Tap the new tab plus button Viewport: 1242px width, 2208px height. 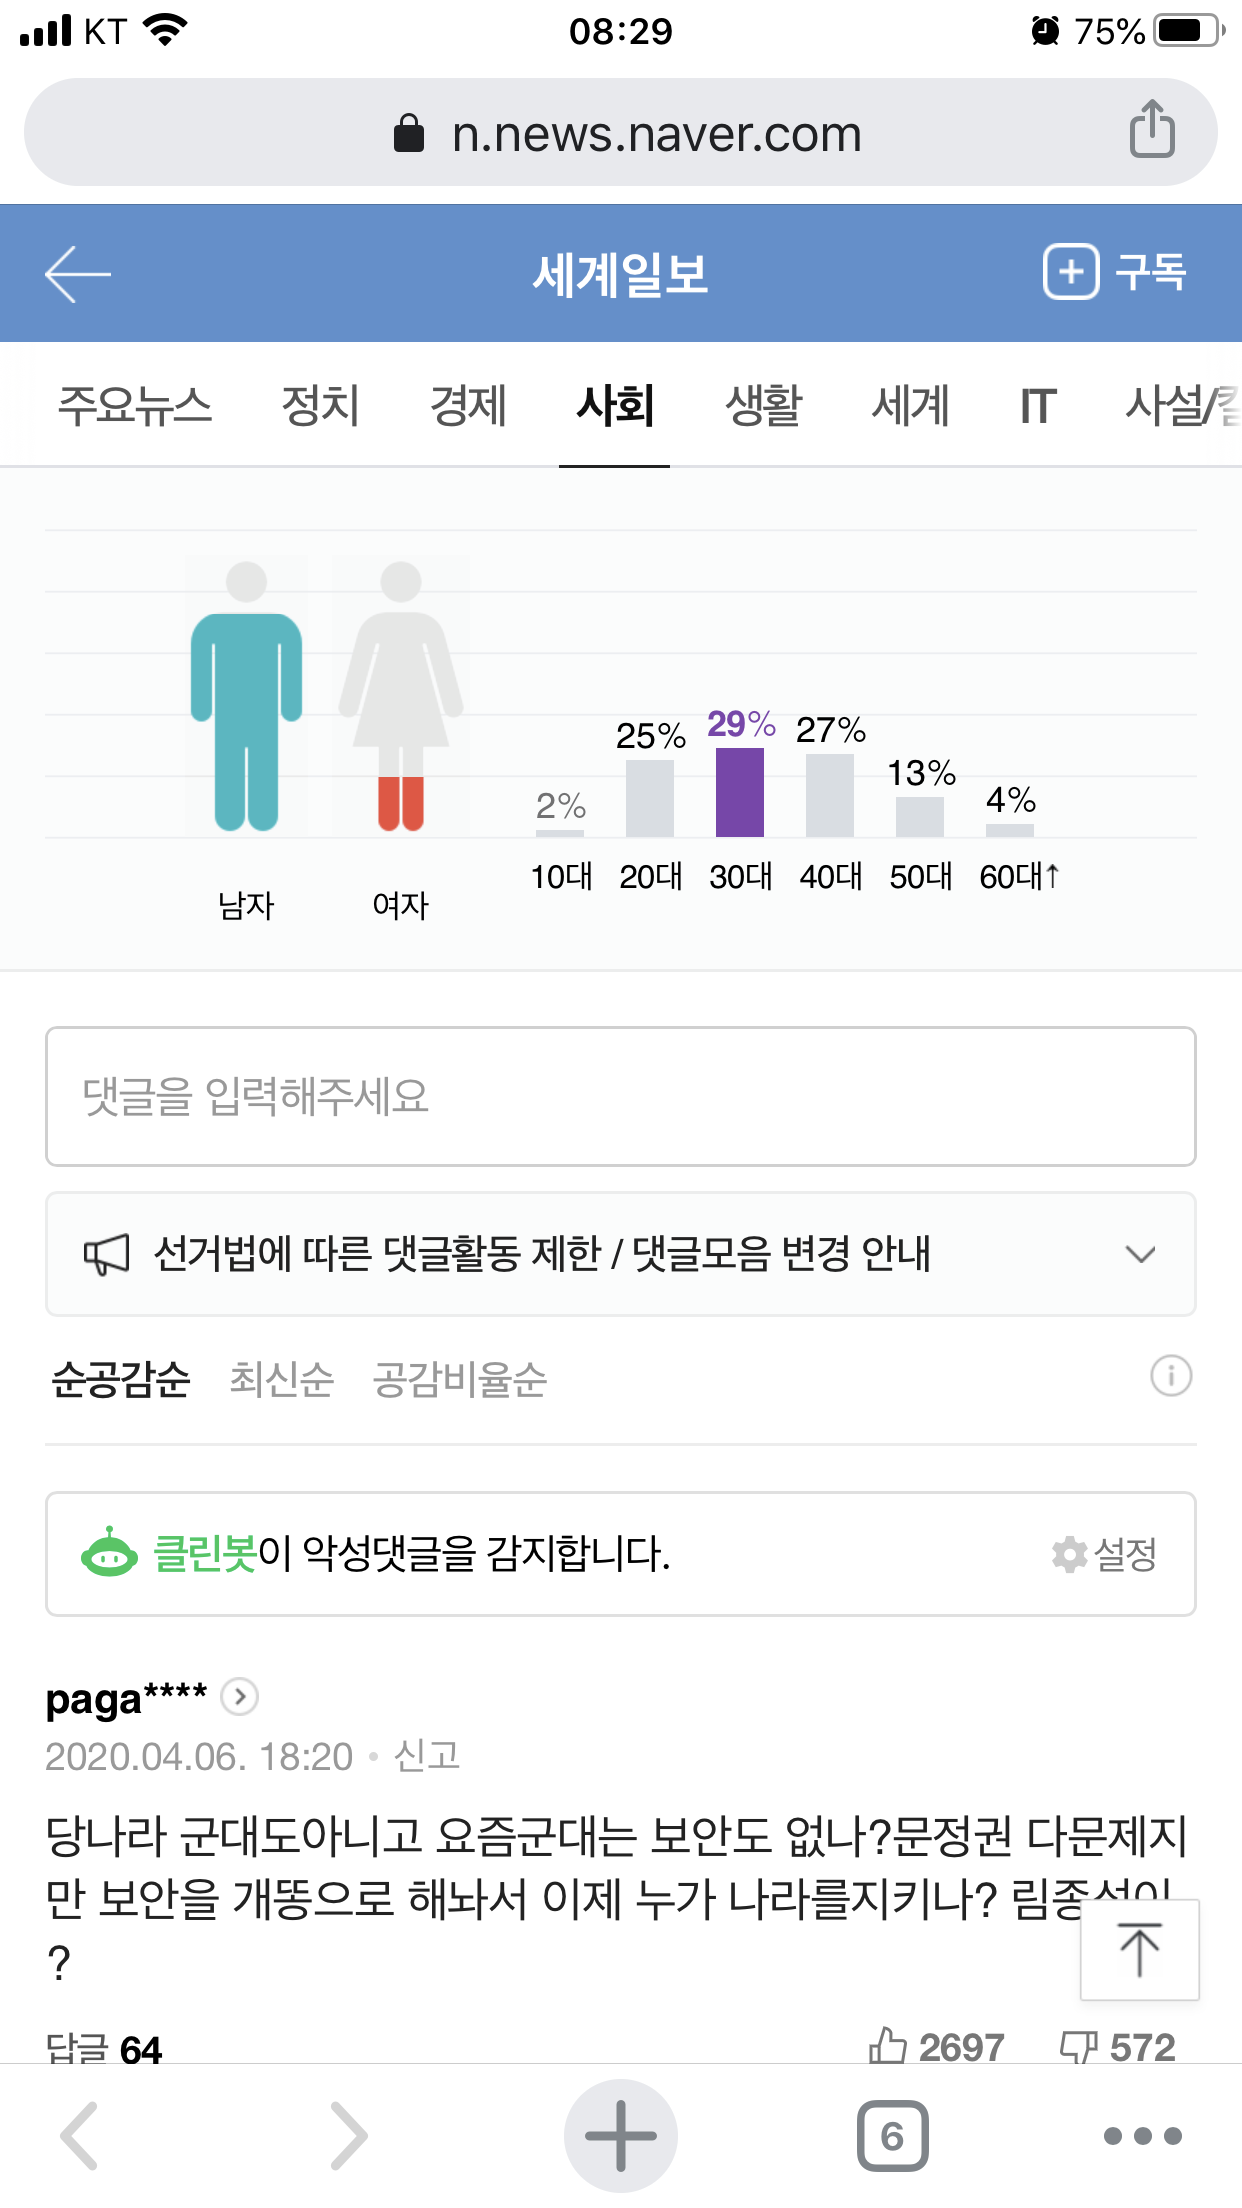click(620, 2136)
